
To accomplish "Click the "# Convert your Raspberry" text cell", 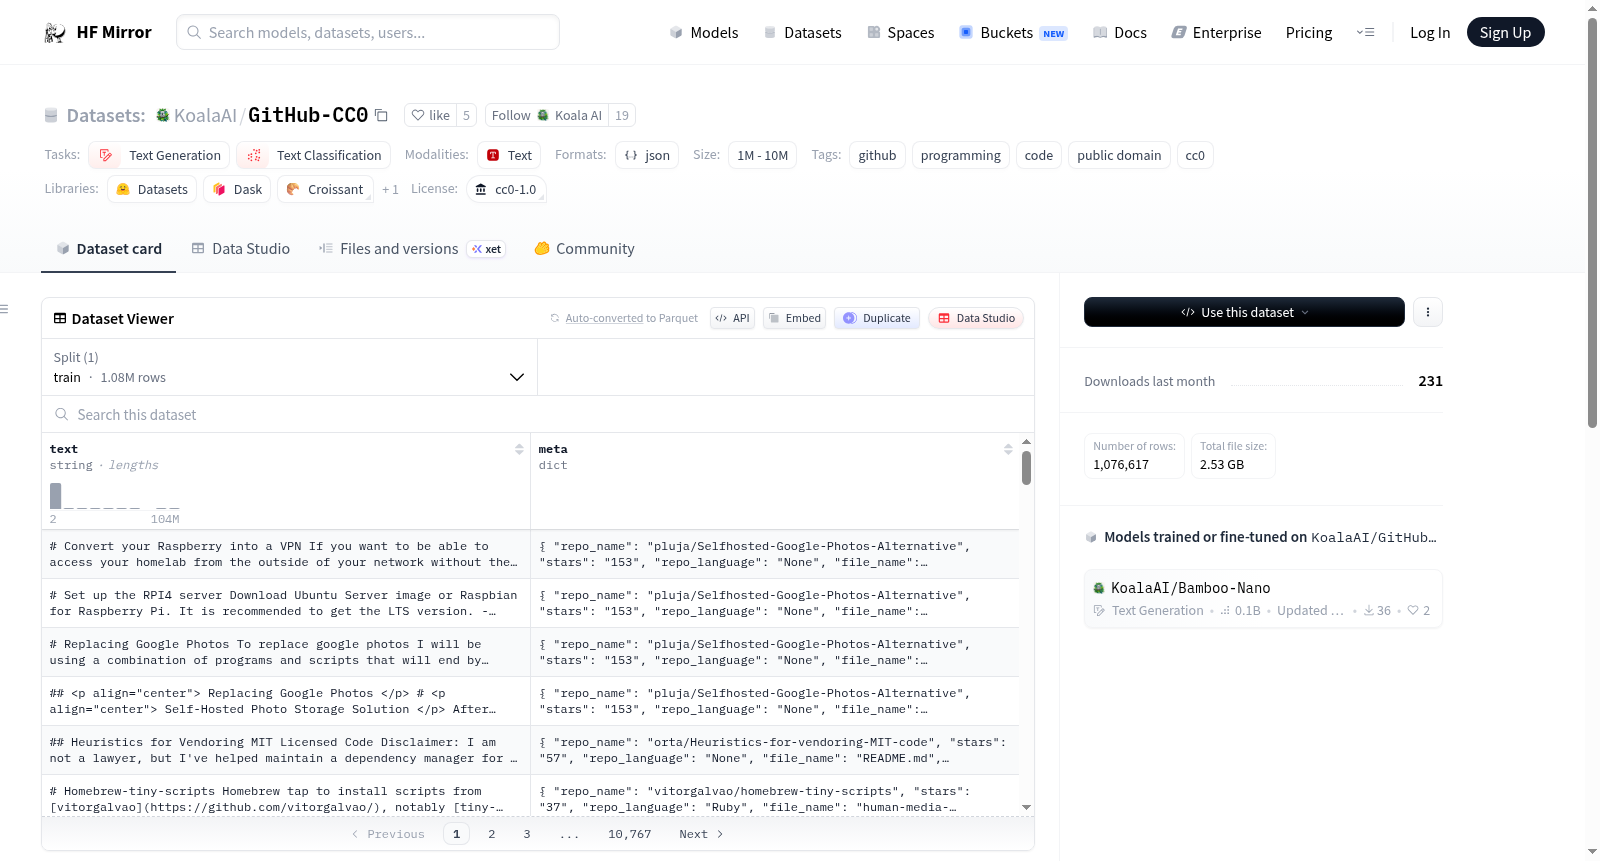I will [x=286, y=554].
